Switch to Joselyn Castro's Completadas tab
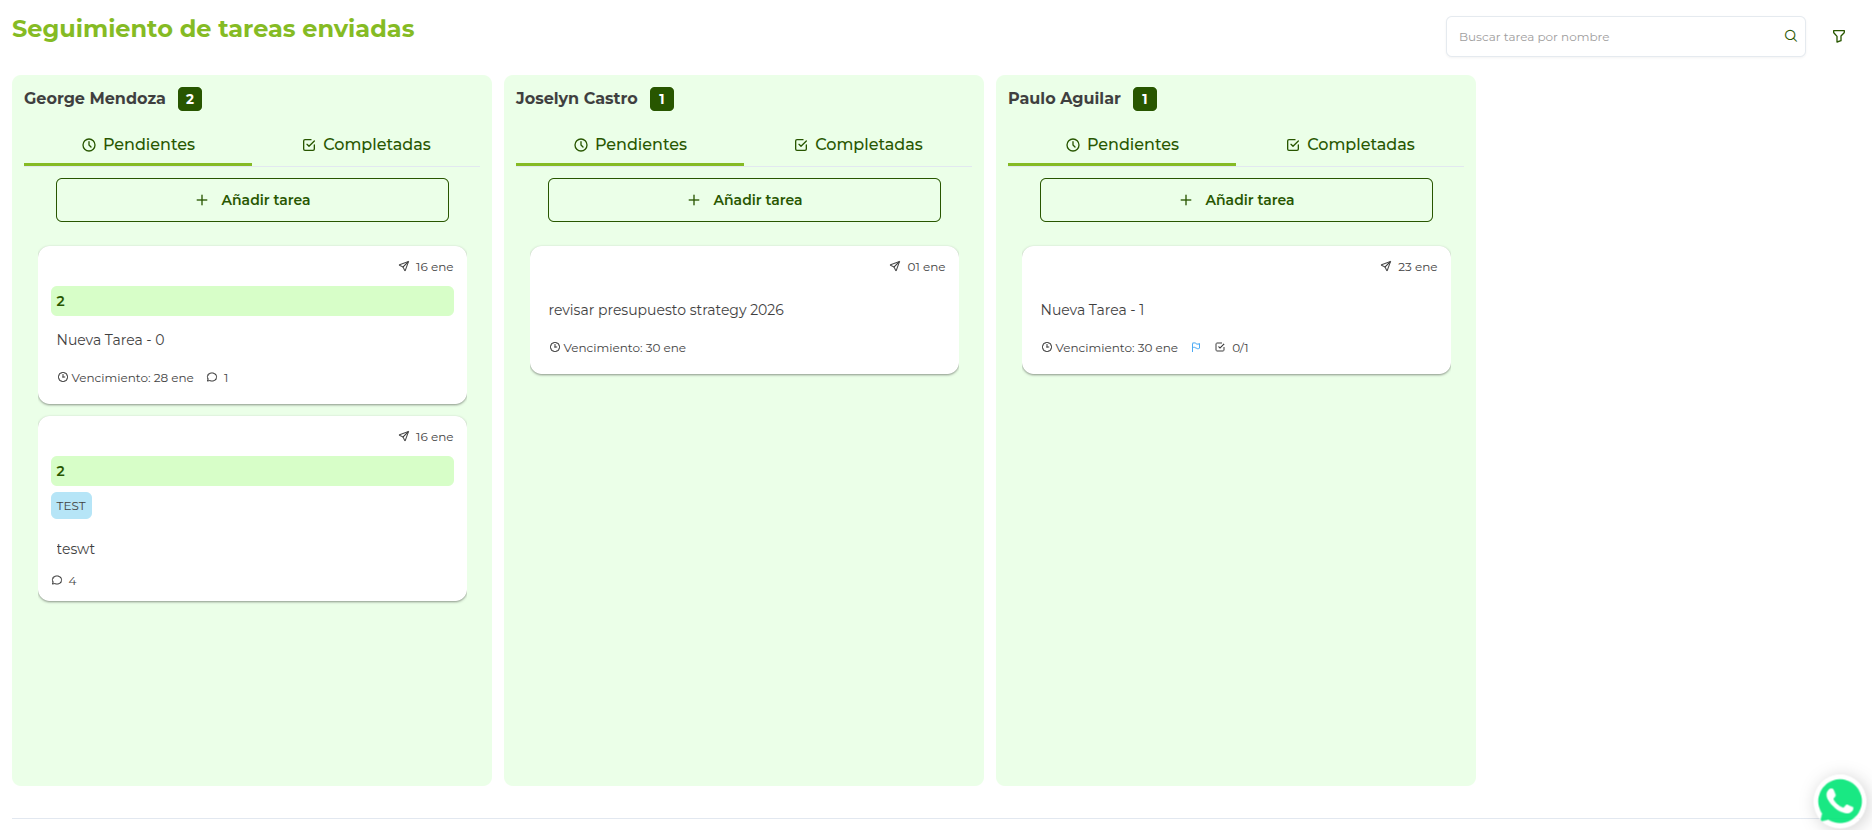The width and height of the screenshot is (1872, 830). pos(858,145)
